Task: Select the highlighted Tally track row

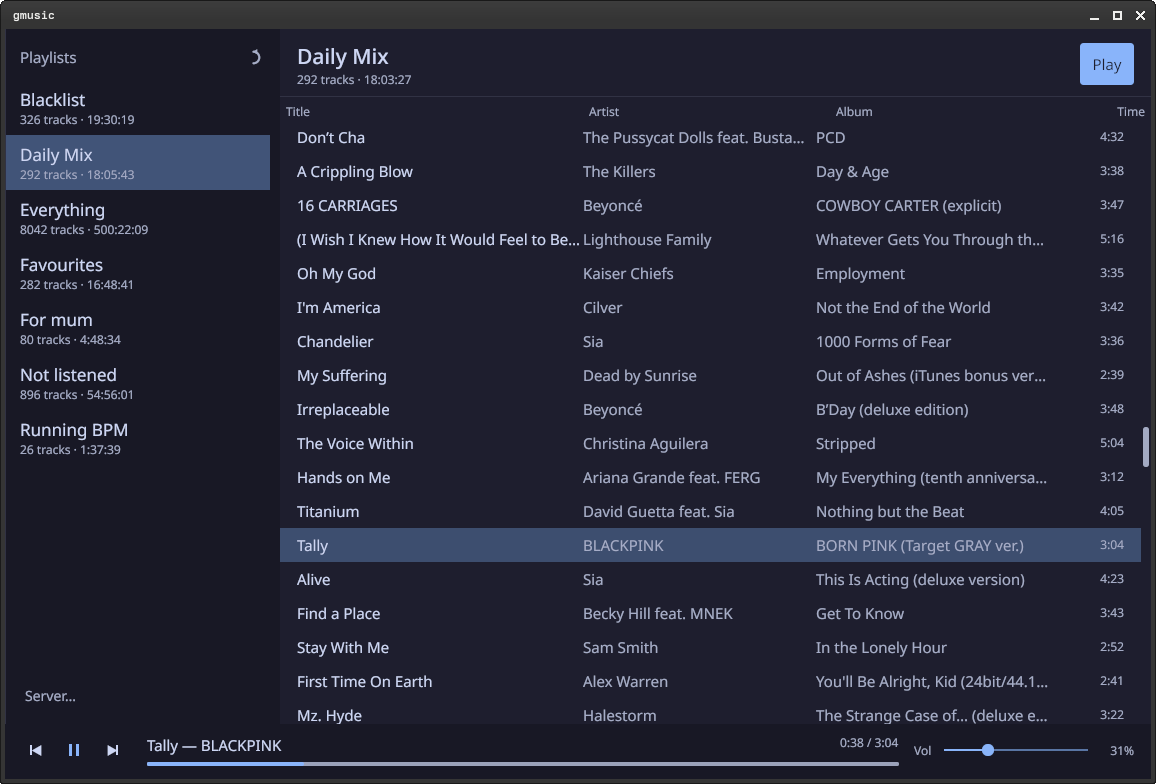Action: 710,545
